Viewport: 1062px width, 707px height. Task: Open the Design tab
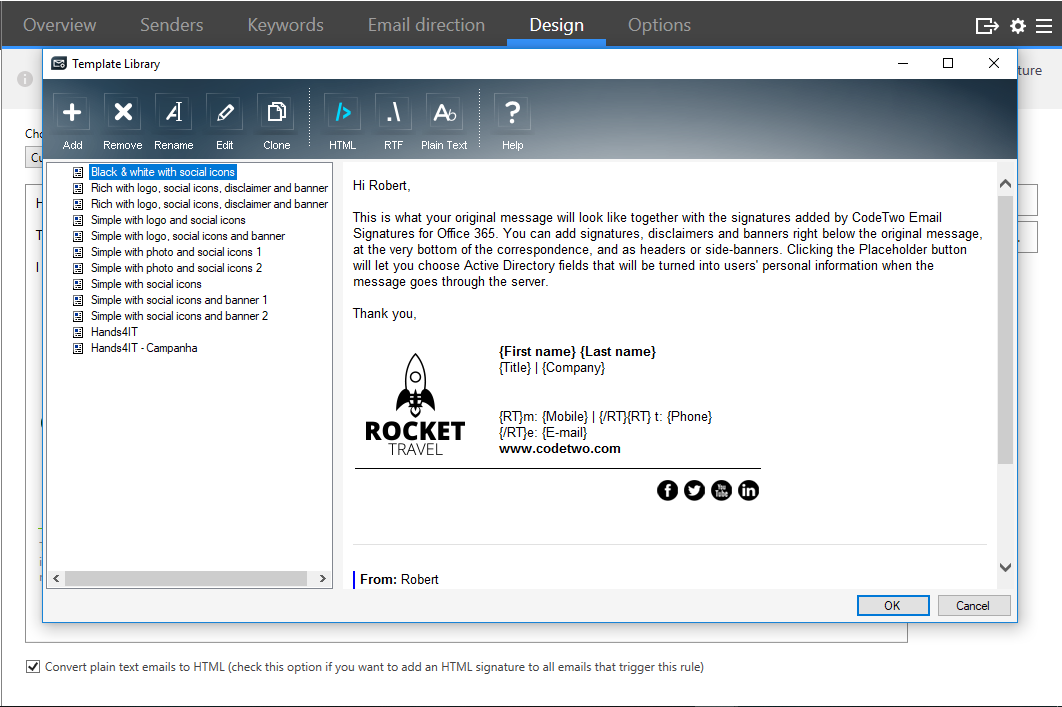(556, 25)
